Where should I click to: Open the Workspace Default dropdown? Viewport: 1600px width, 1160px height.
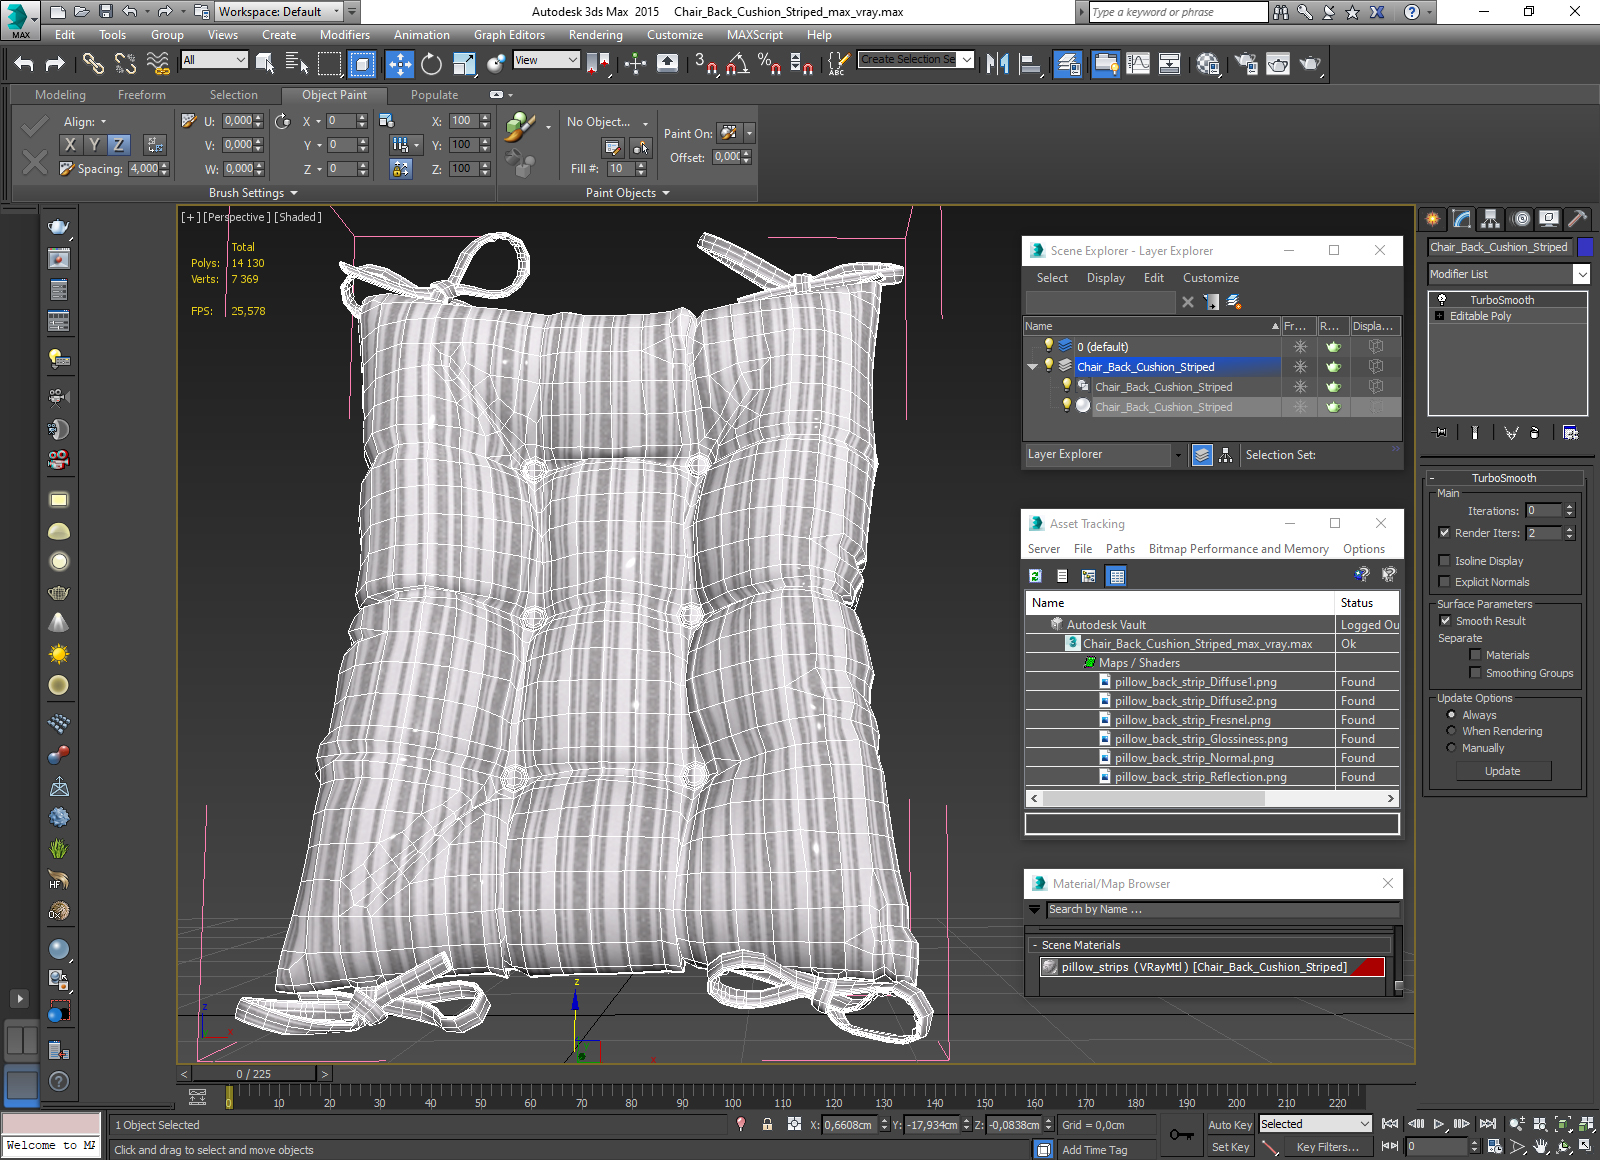(x=280, y=12)
